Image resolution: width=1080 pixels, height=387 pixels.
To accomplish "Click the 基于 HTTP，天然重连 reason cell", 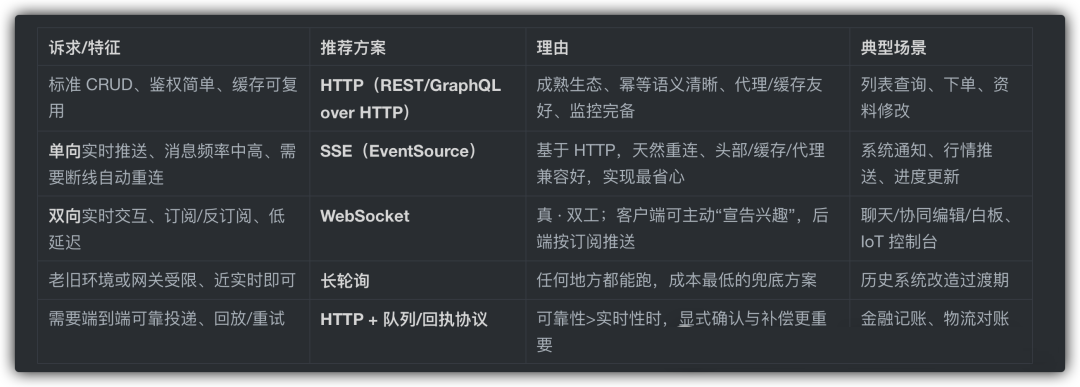I will tap(687, 163).
